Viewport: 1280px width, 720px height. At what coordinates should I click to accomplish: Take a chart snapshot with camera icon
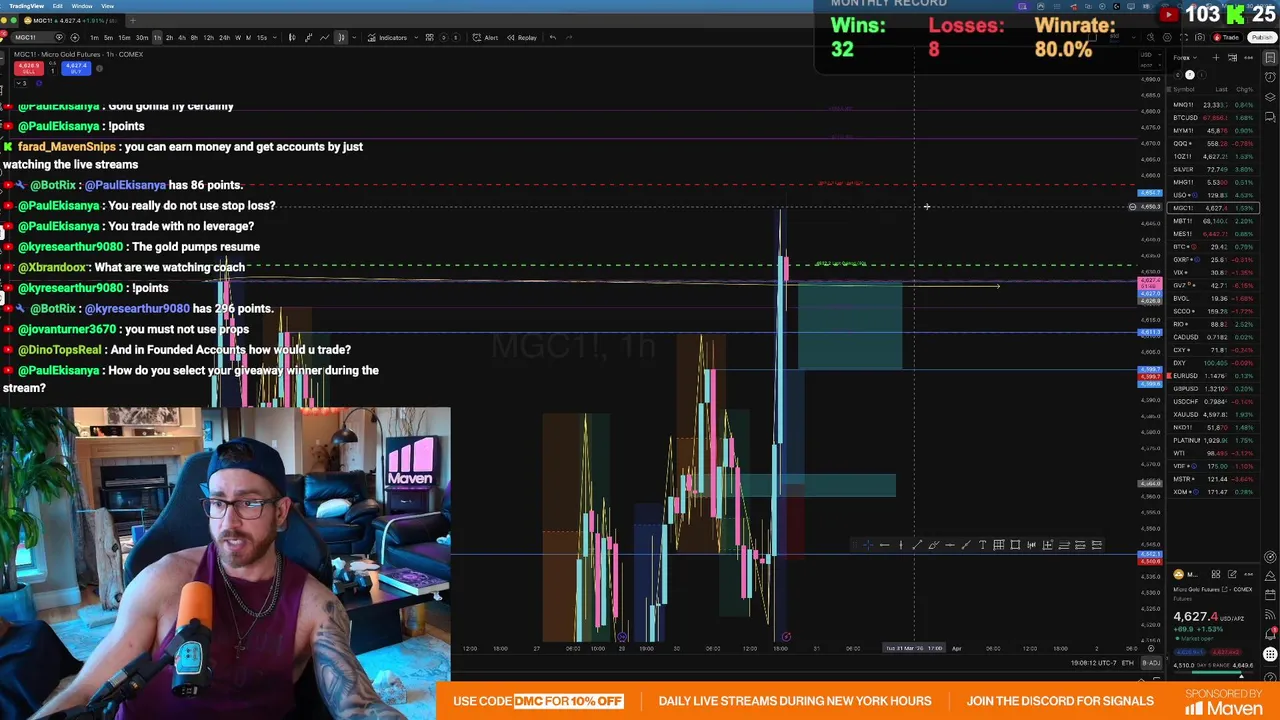click(1200, 38)
